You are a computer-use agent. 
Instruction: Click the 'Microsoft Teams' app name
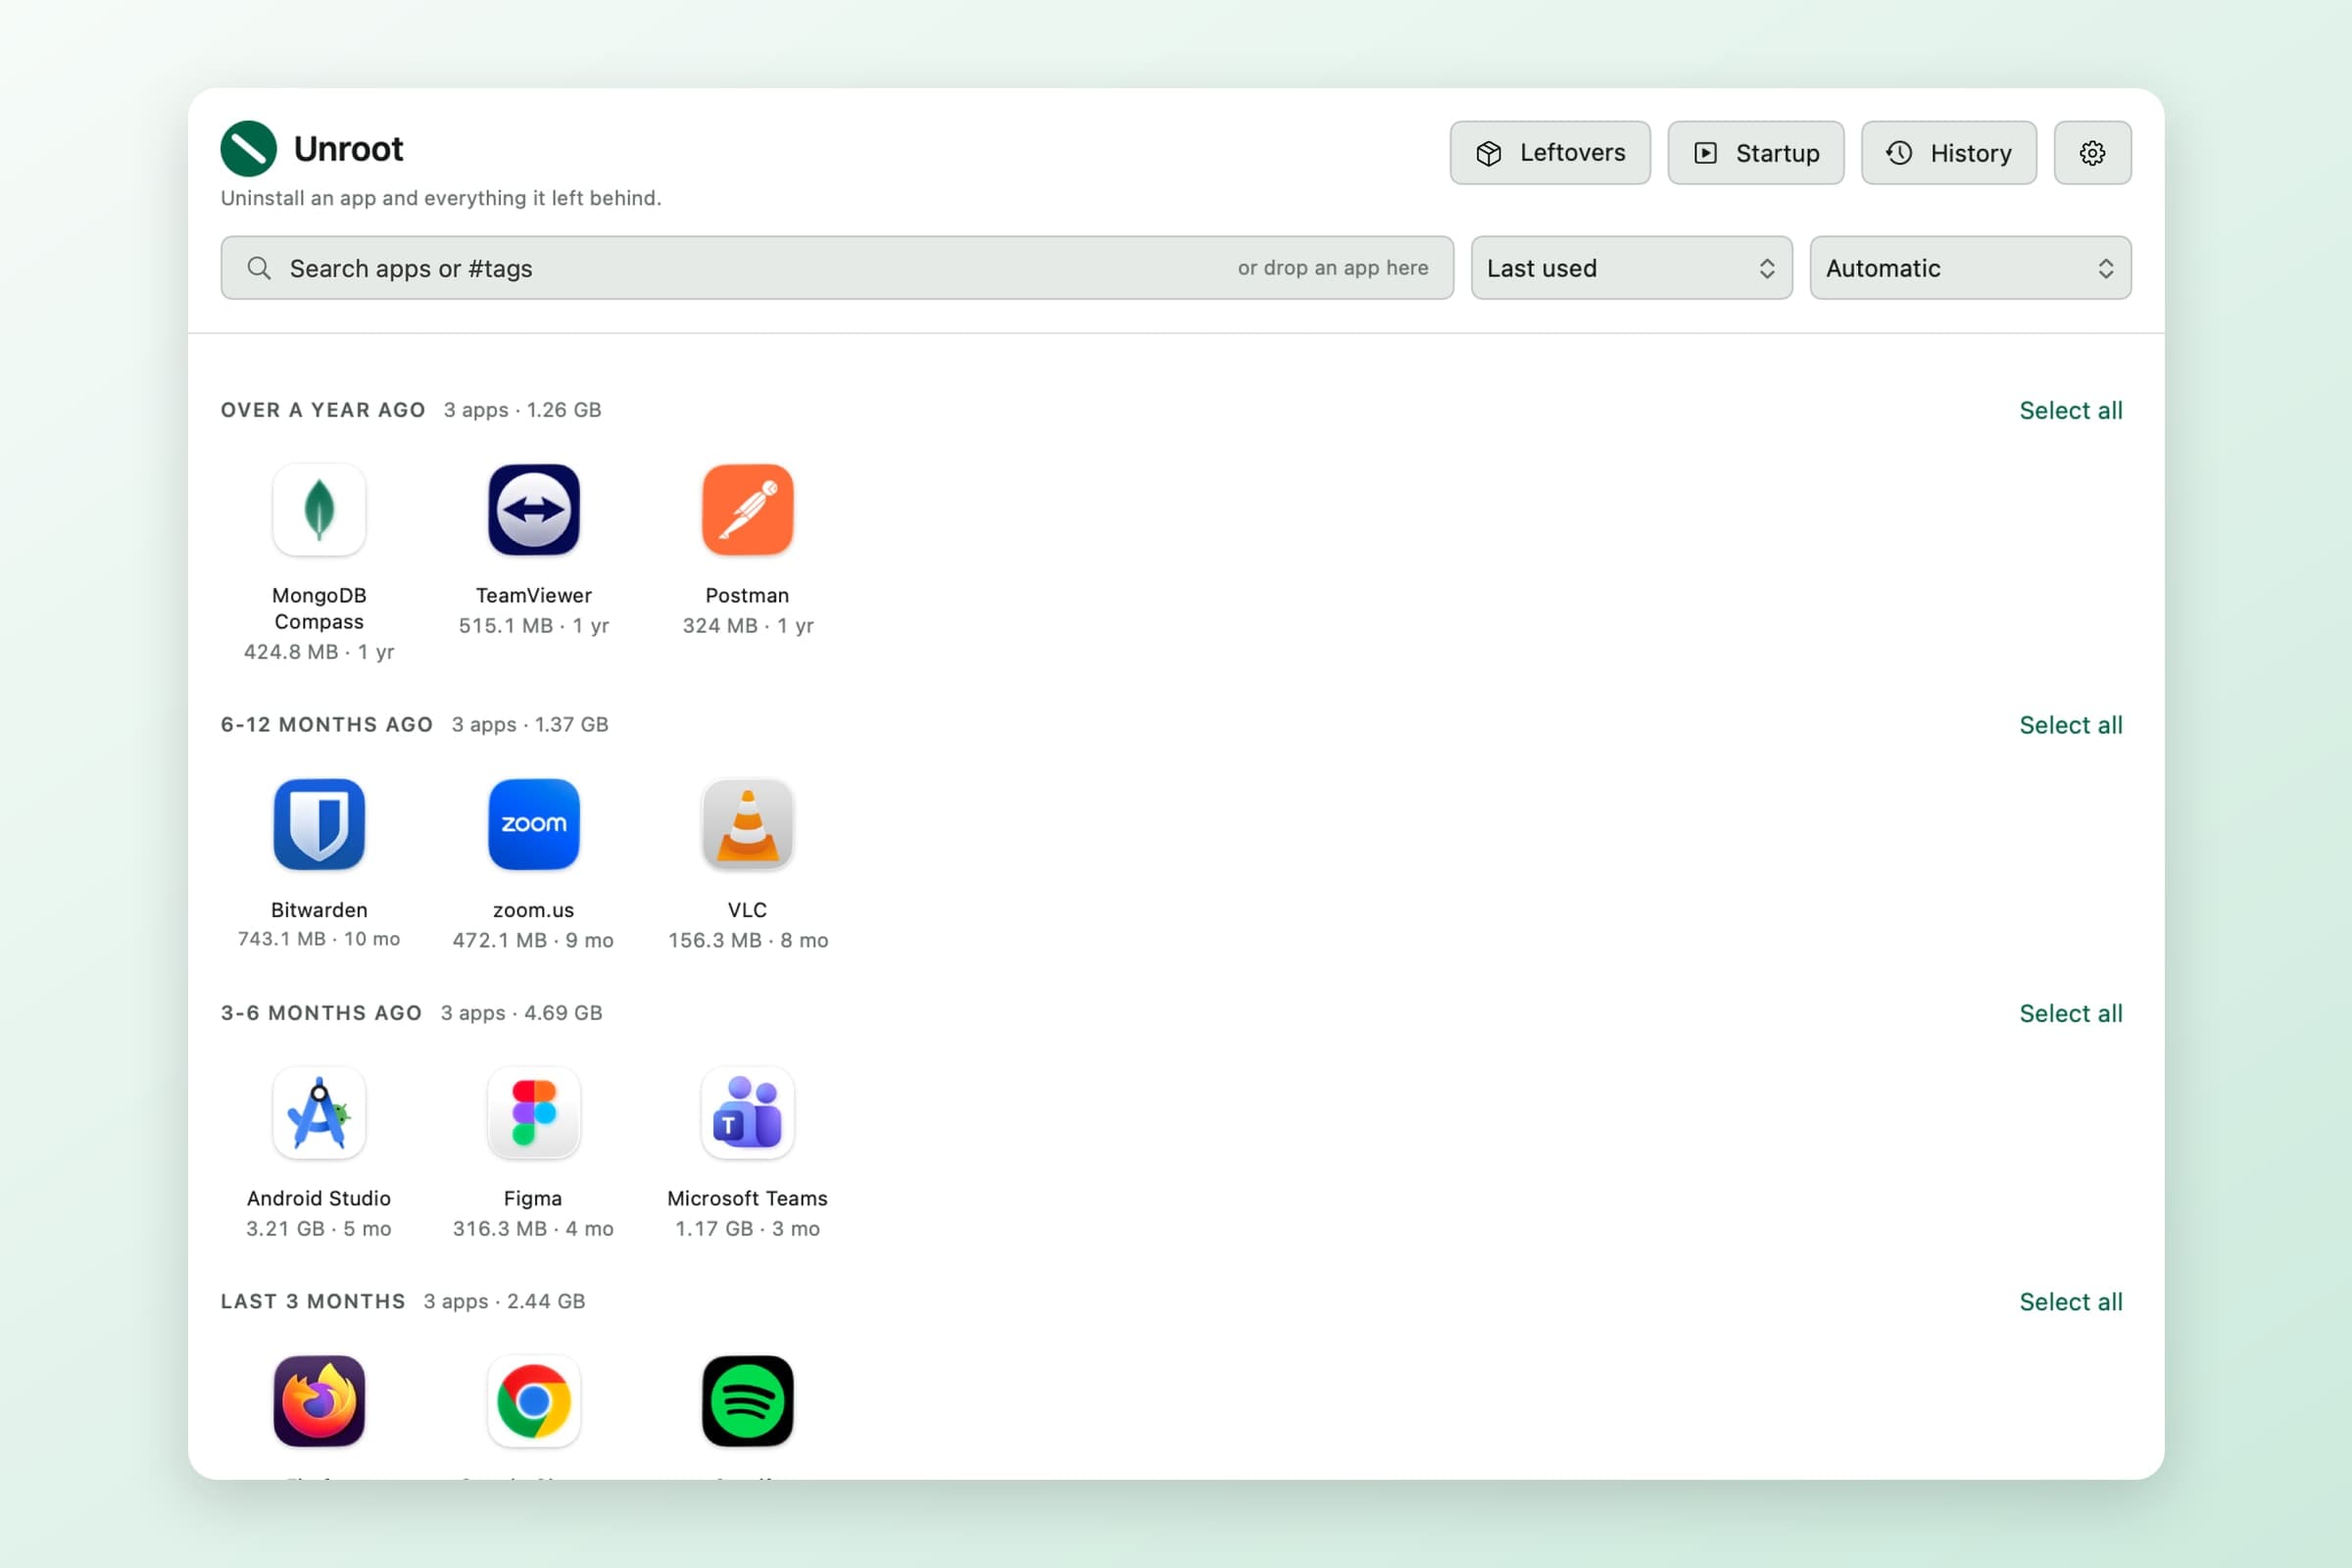(x=747, y=1198)
